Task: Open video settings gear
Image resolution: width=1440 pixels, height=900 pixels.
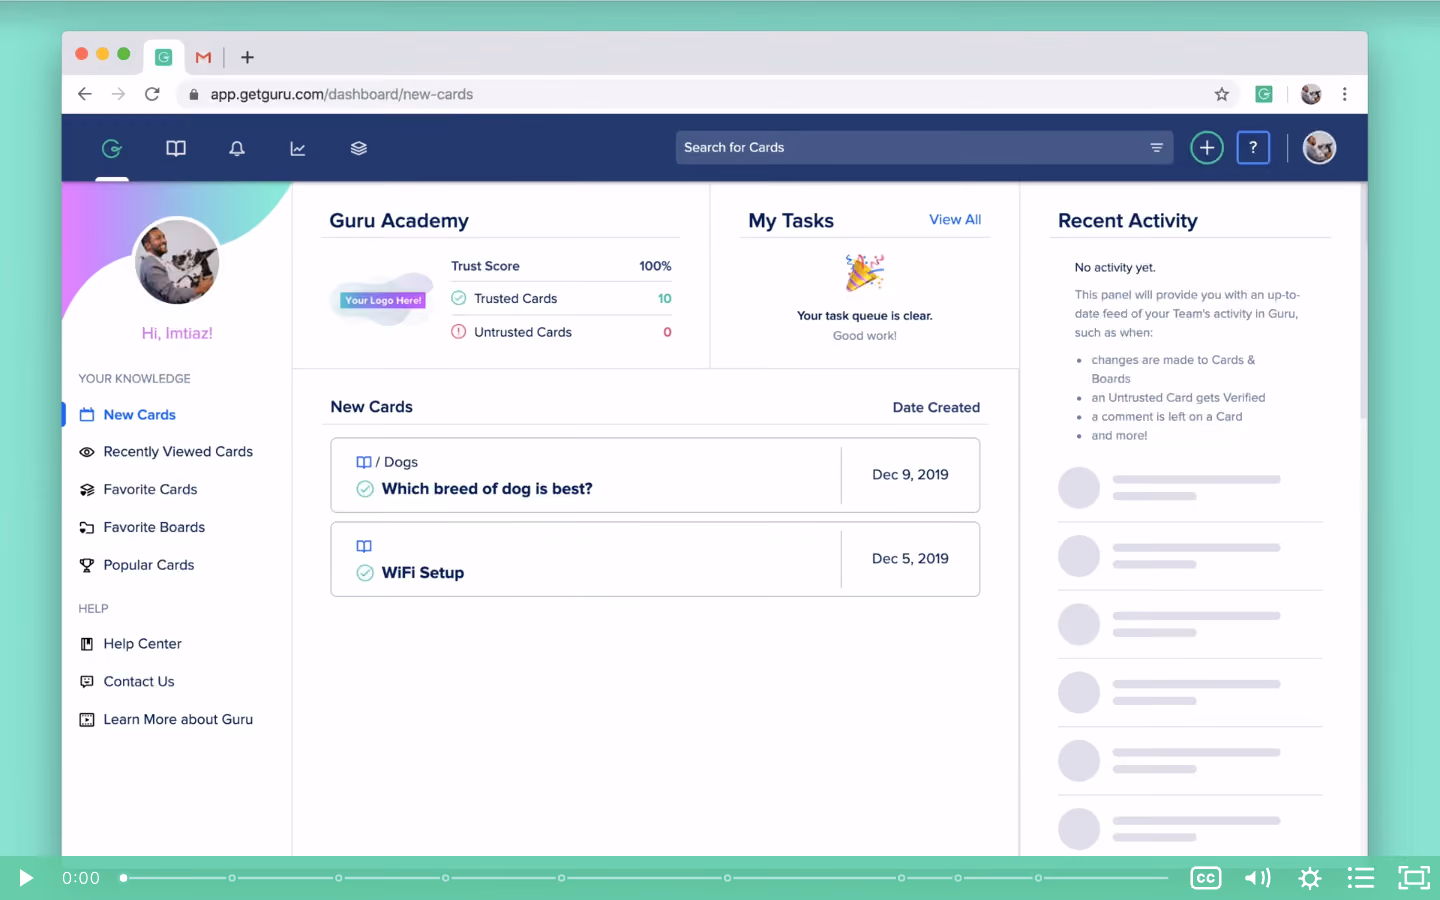Action: pos(1310,878)
